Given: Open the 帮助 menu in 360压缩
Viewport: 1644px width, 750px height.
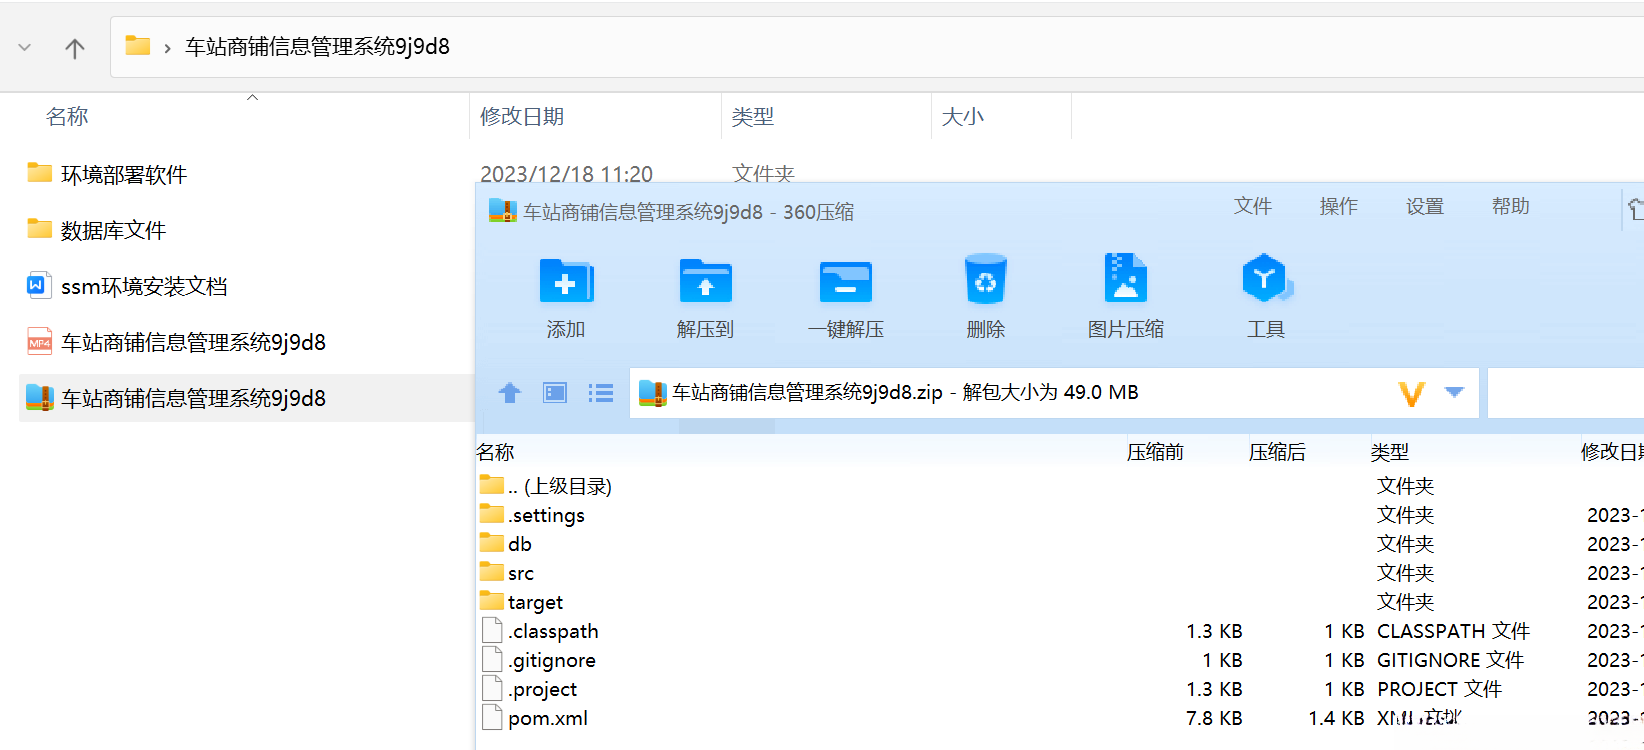Looking at the screenshot, I should [x=1511, y=206].
